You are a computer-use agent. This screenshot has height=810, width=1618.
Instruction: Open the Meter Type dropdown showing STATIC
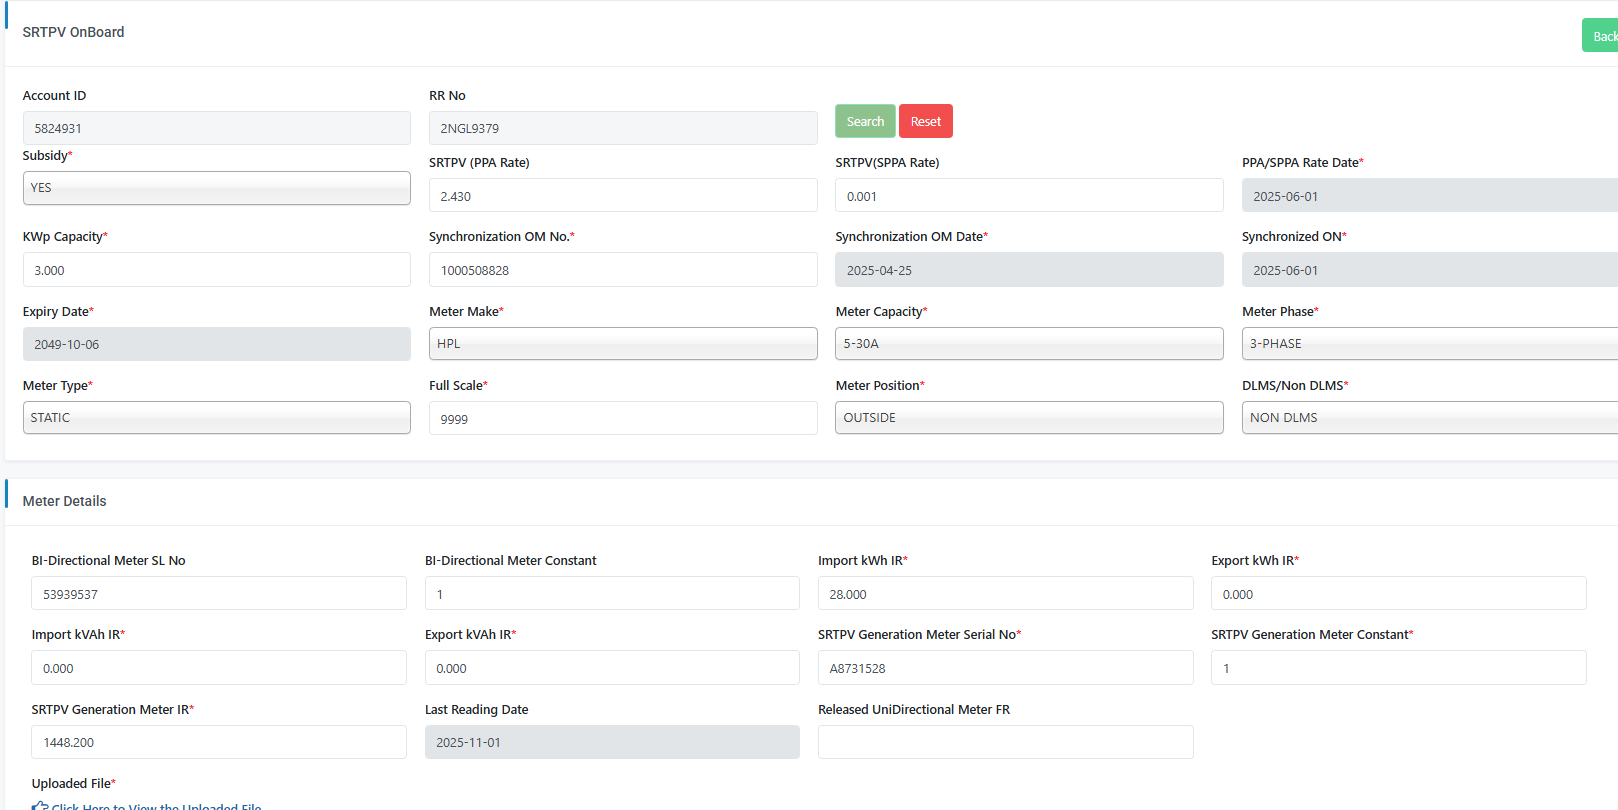[216, 418]
